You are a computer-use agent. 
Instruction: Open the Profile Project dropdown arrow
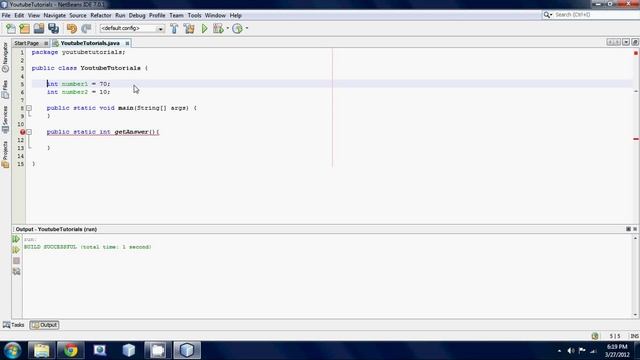pos(247,29)
